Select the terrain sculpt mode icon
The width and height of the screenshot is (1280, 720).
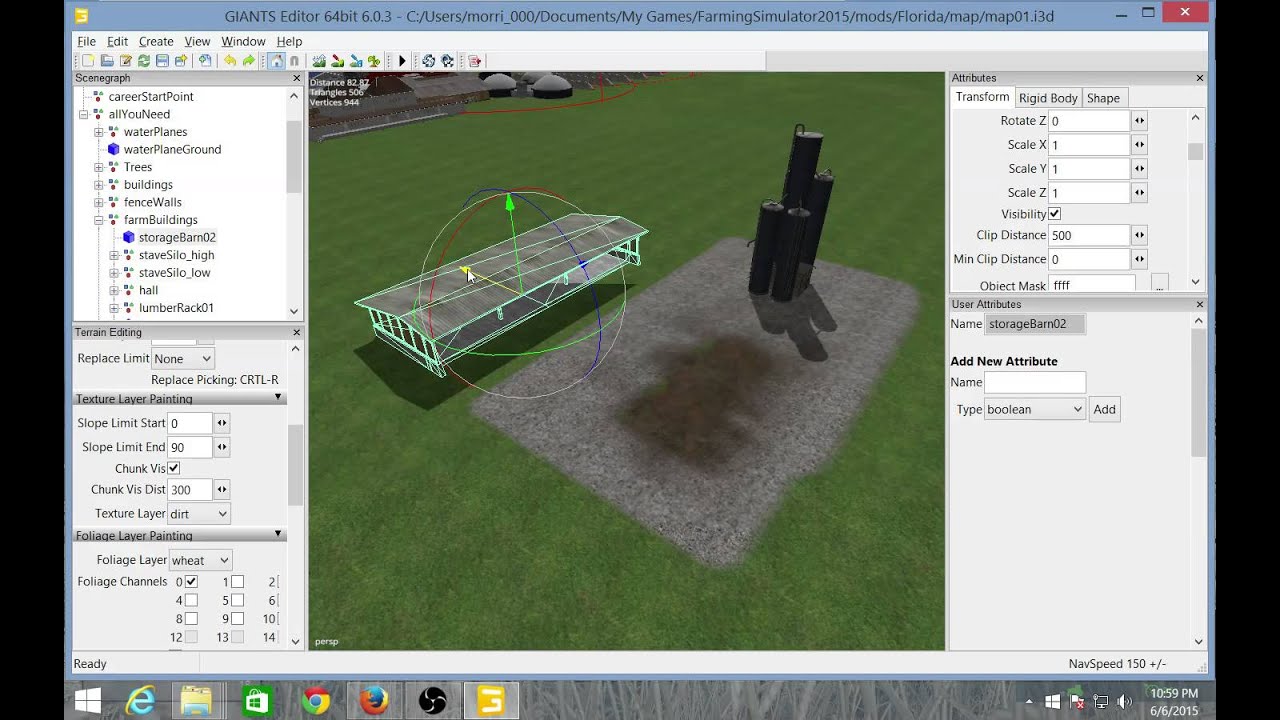(x=319, y=61)
